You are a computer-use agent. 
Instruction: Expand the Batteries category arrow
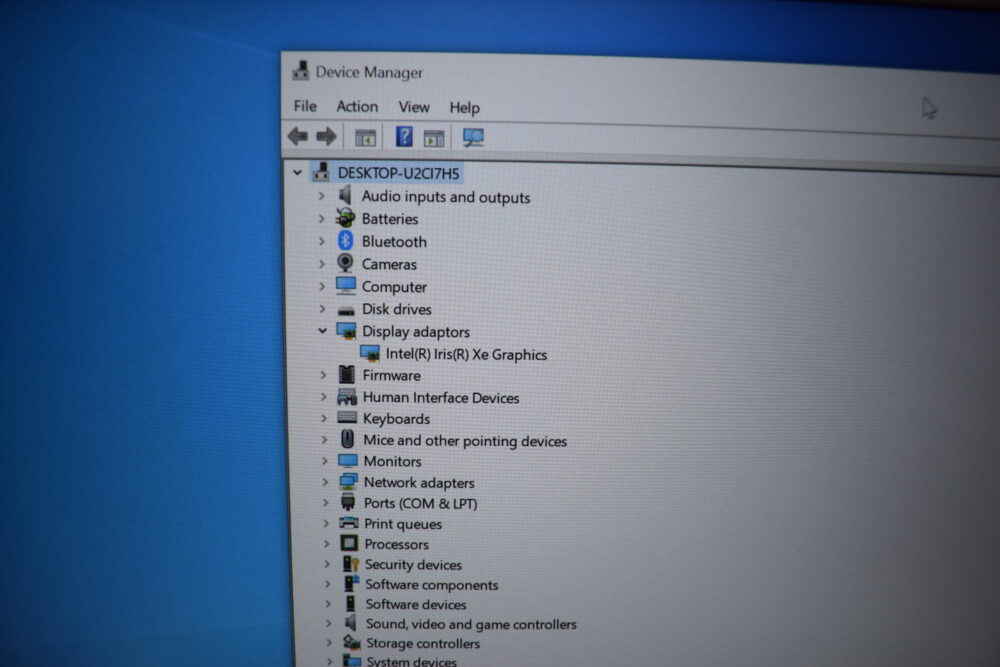coord(321,219)
